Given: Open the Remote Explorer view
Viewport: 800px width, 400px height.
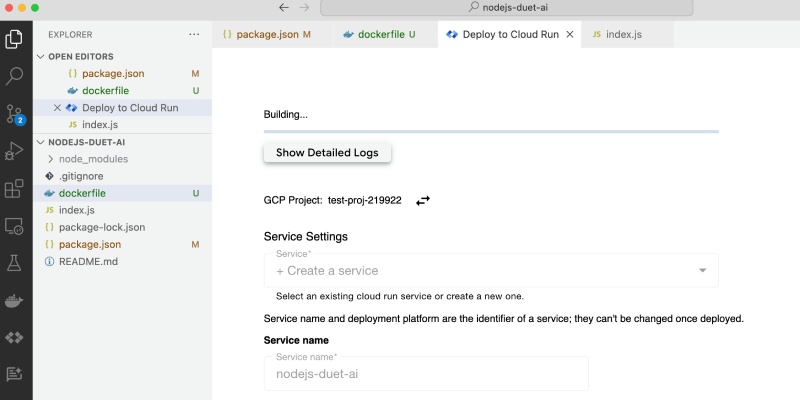Looking at the screenshot, I should pyautogui.click(x=14, y=226).
